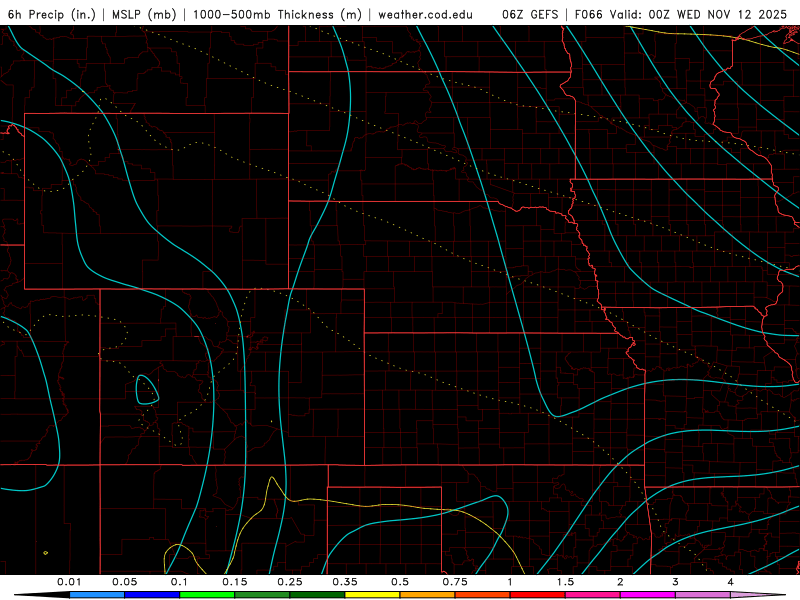Image resolution: width=800 pixels, height=600 pixels.
Task: Click the '1.5' legend value
Action: pos(565,582)
